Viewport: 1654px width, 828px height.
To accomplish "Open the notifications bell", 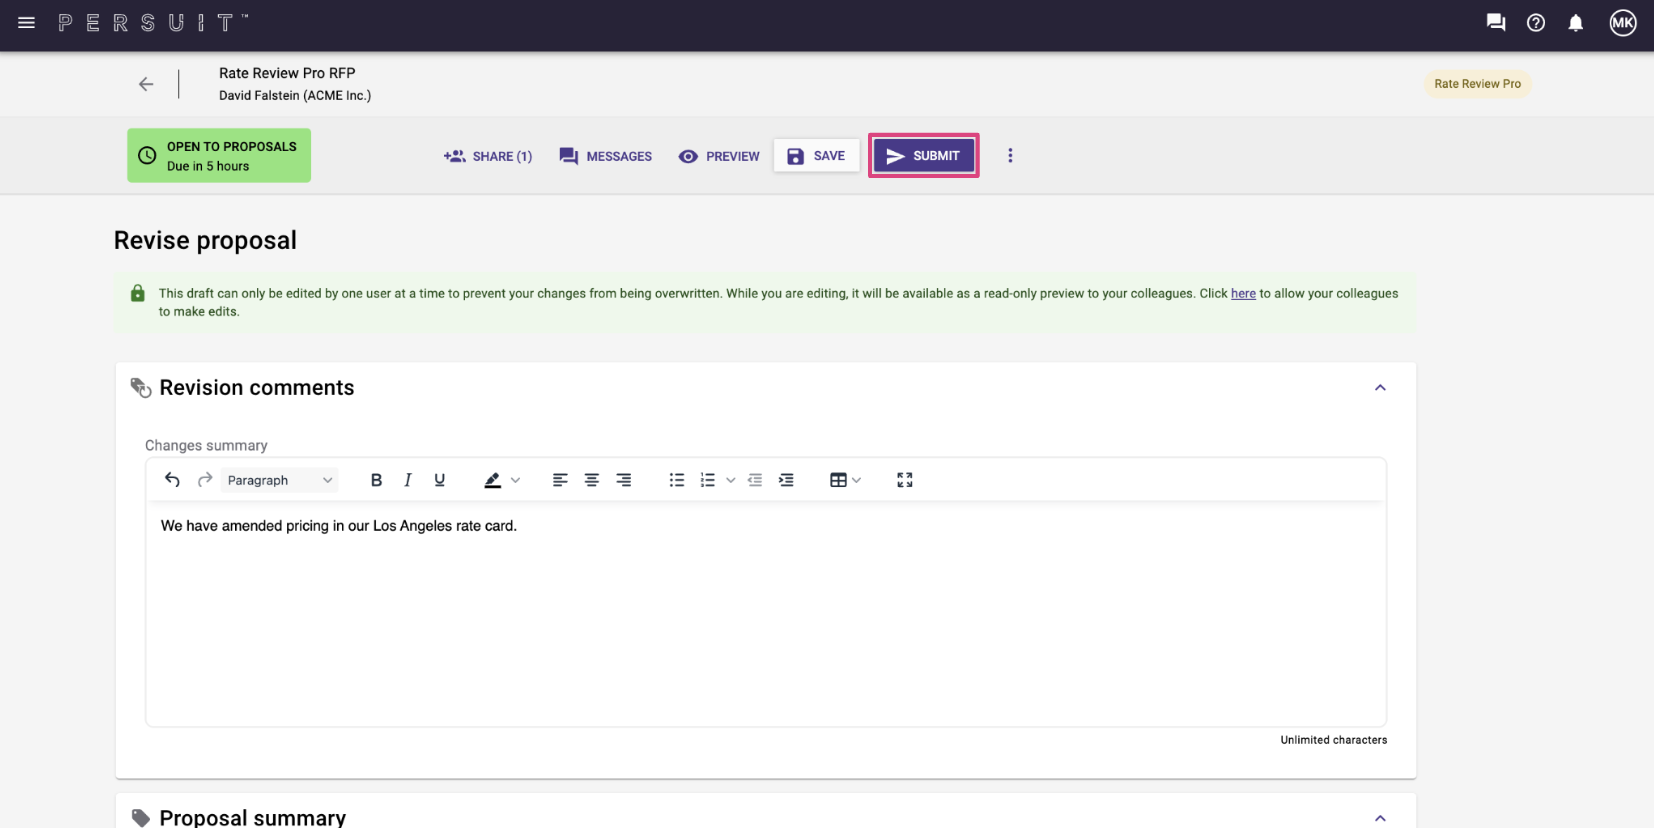I will [1576, 22].
